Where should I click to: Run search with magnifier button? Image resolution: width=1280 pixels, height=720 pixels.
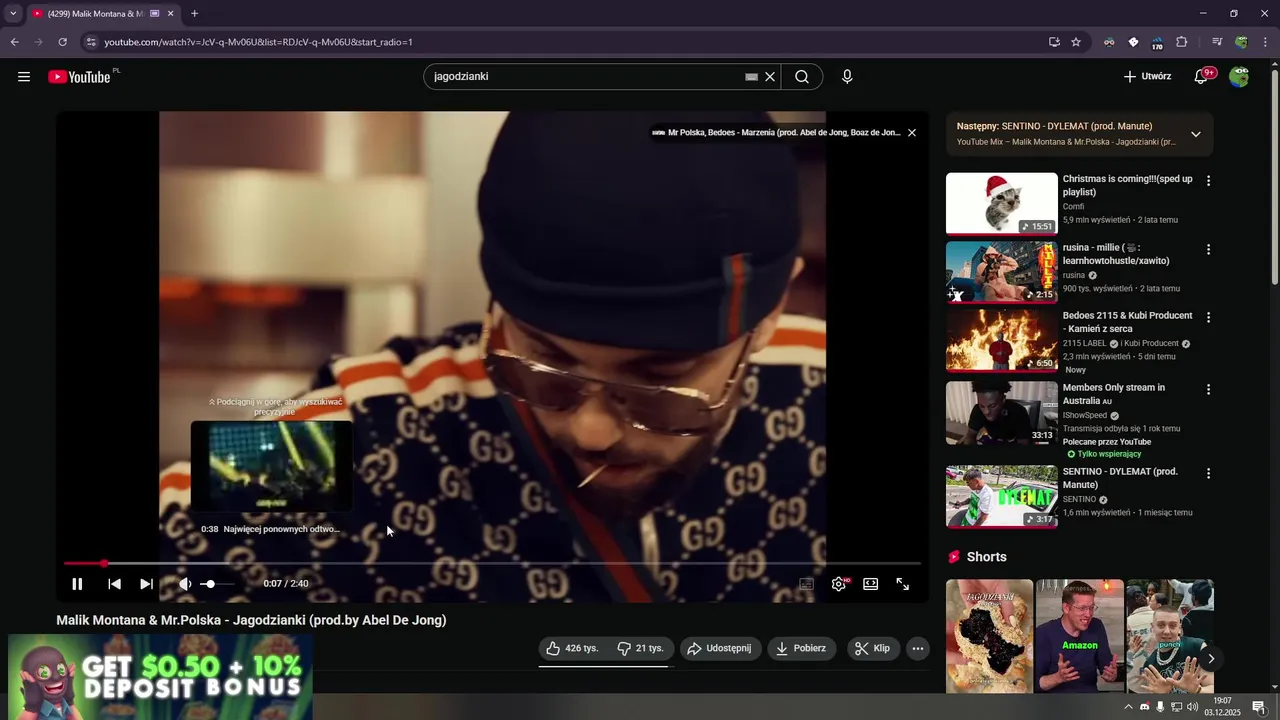pos(802,77)
